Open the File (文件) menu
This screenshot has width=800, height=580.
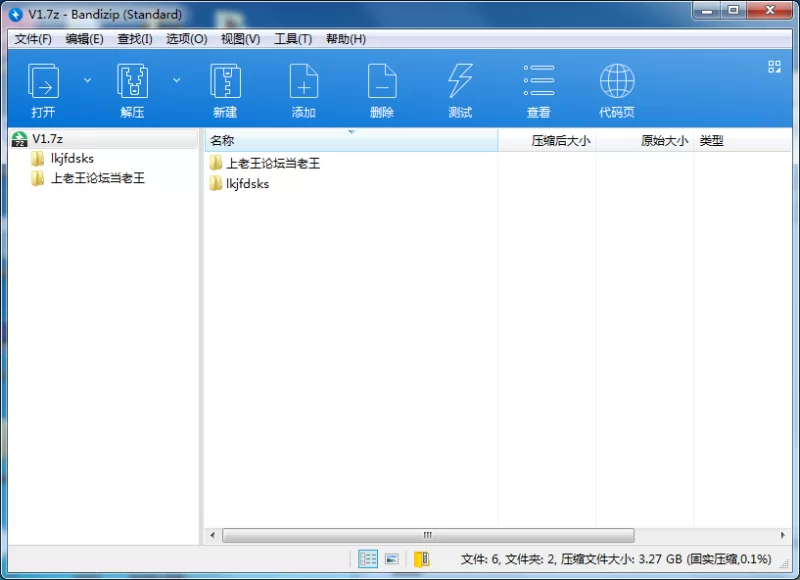[x=33, y=39]
